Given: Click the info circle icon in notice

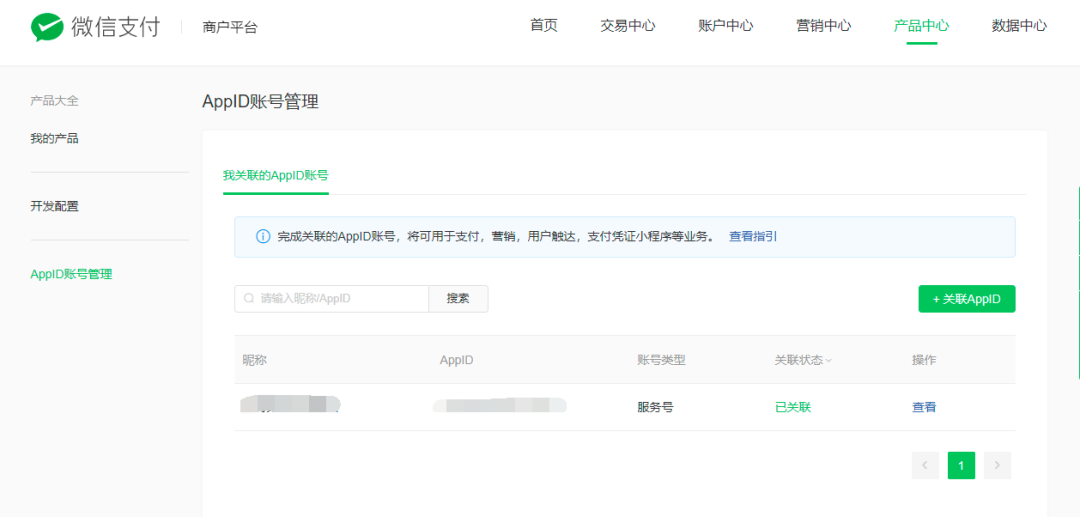Looking at the screenshot, I should (263, 237).
